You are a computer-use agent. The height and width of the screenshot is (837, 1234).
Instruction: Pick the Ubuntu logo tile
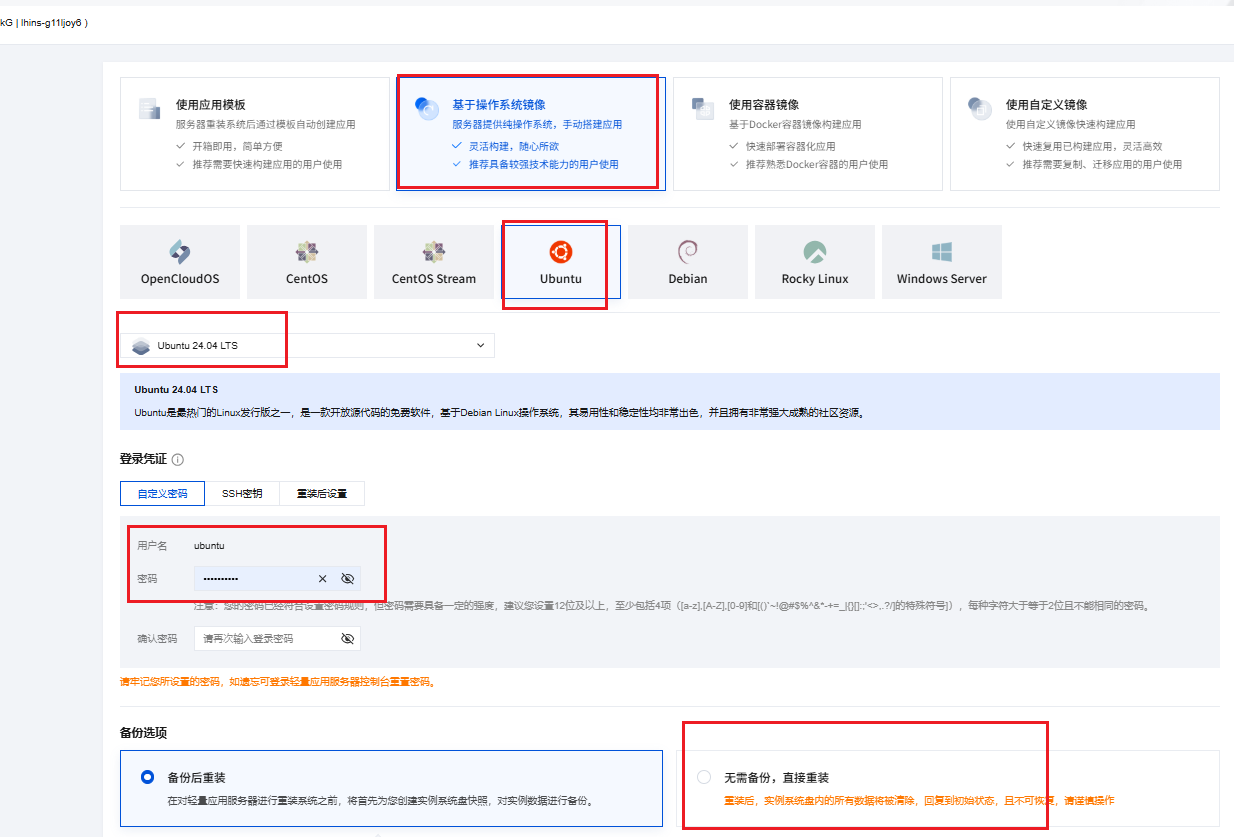[561, 262]
